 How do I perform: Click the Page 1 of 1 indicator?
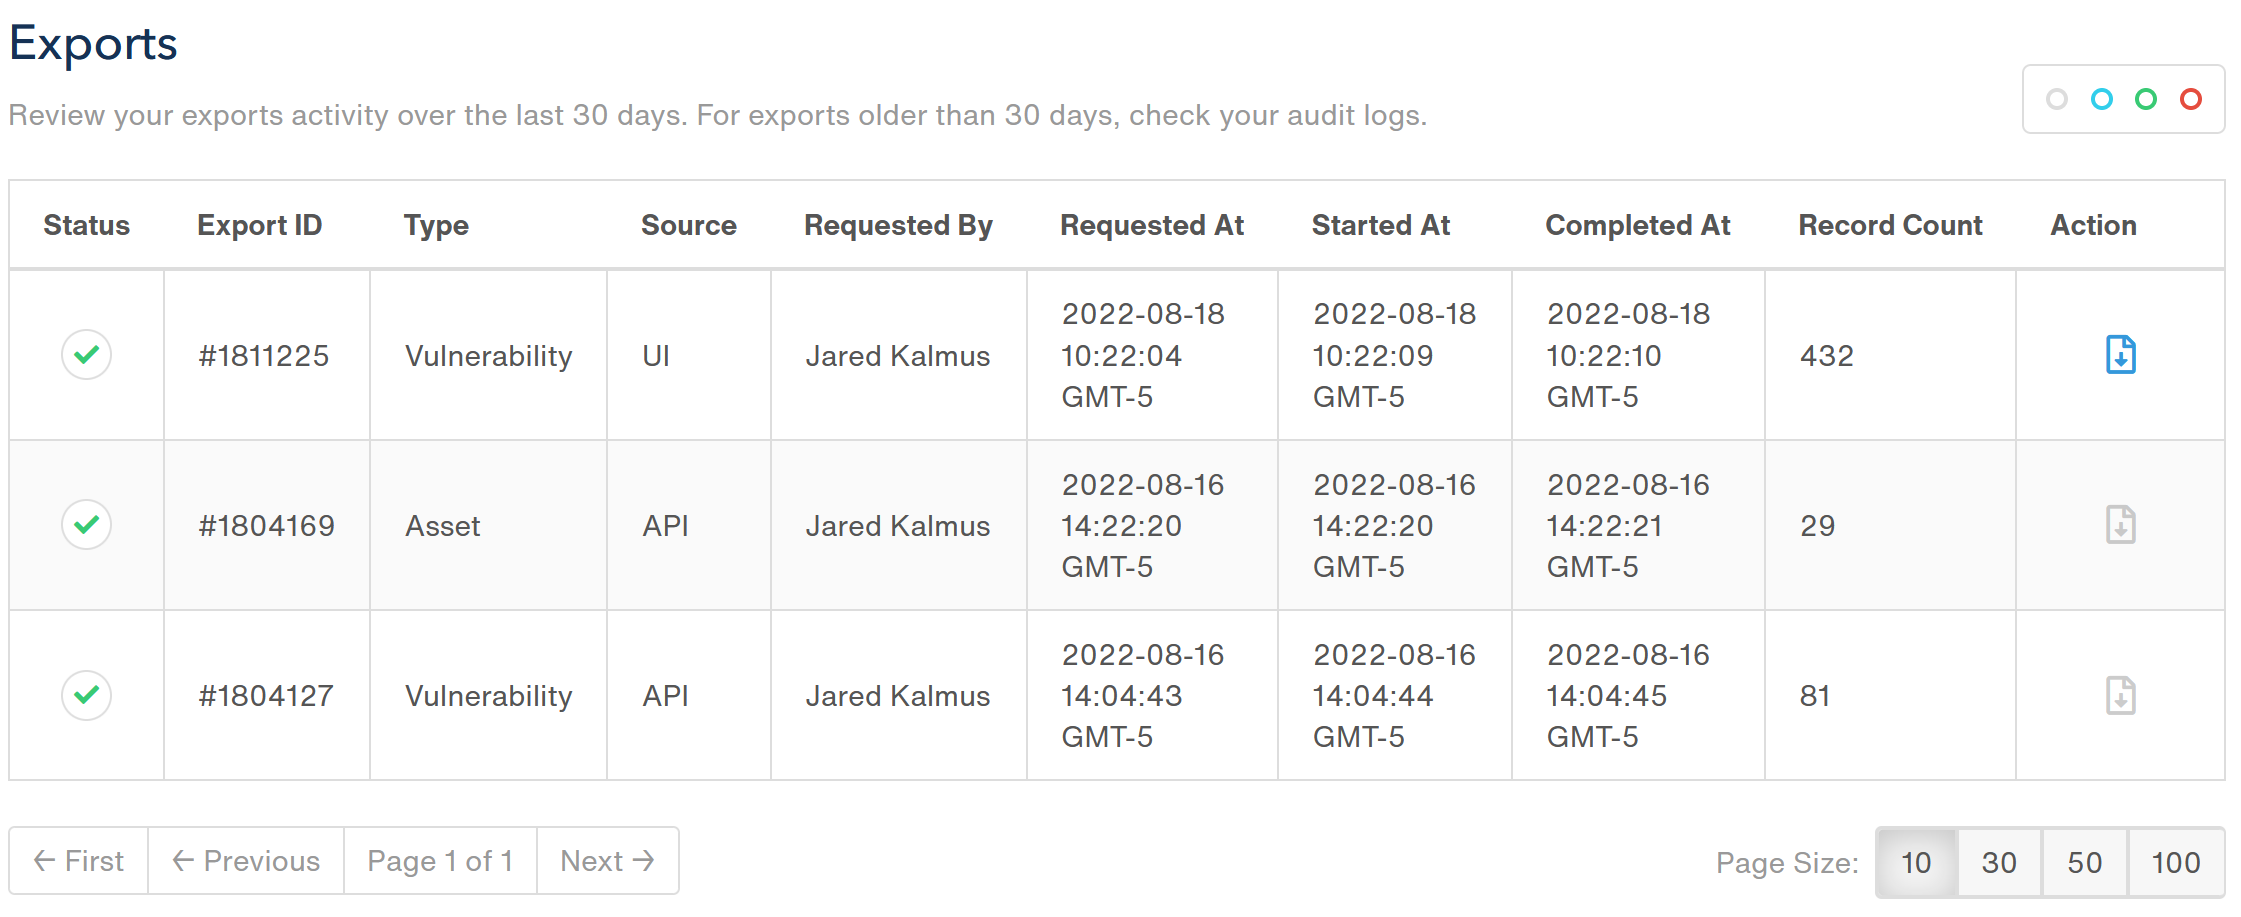pos(440,861)
